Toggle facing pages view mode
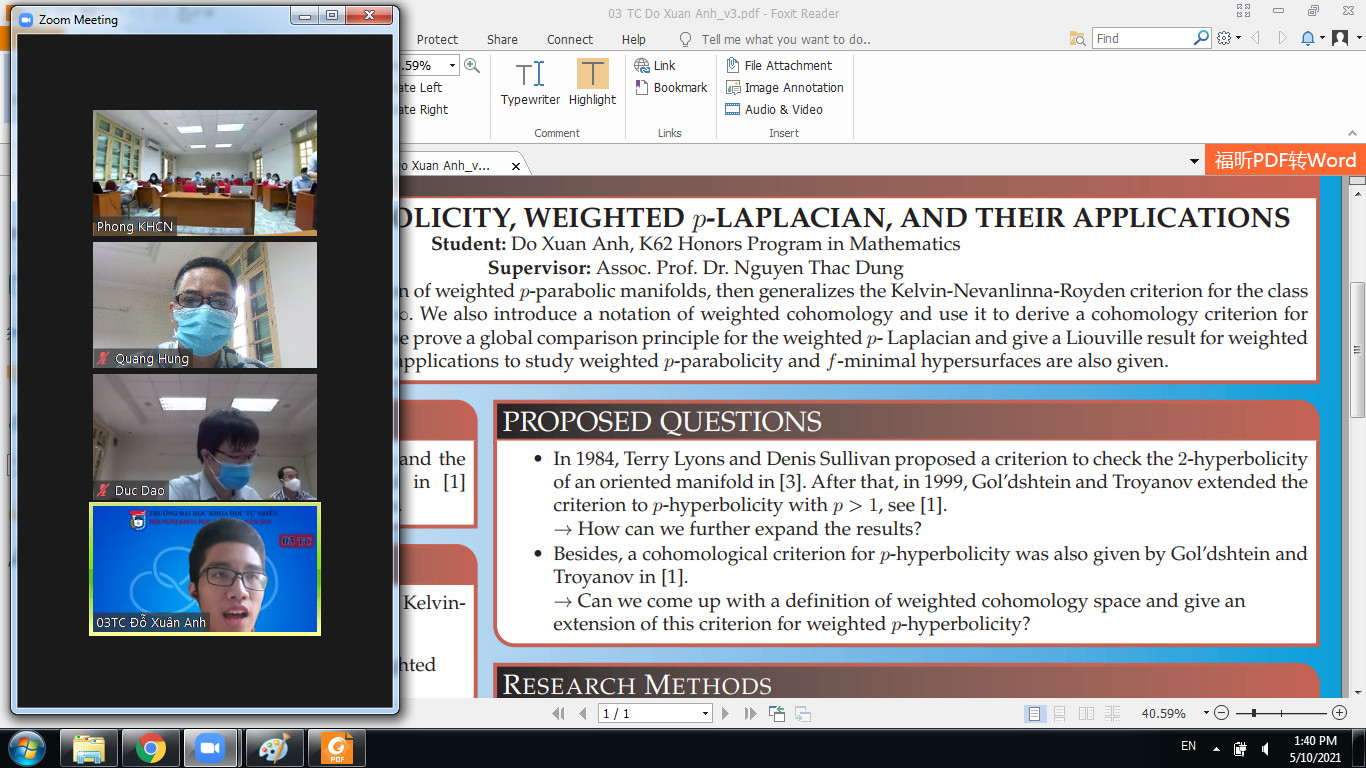The width and height of the screenshot is (1366, 768). [1086, 713]
